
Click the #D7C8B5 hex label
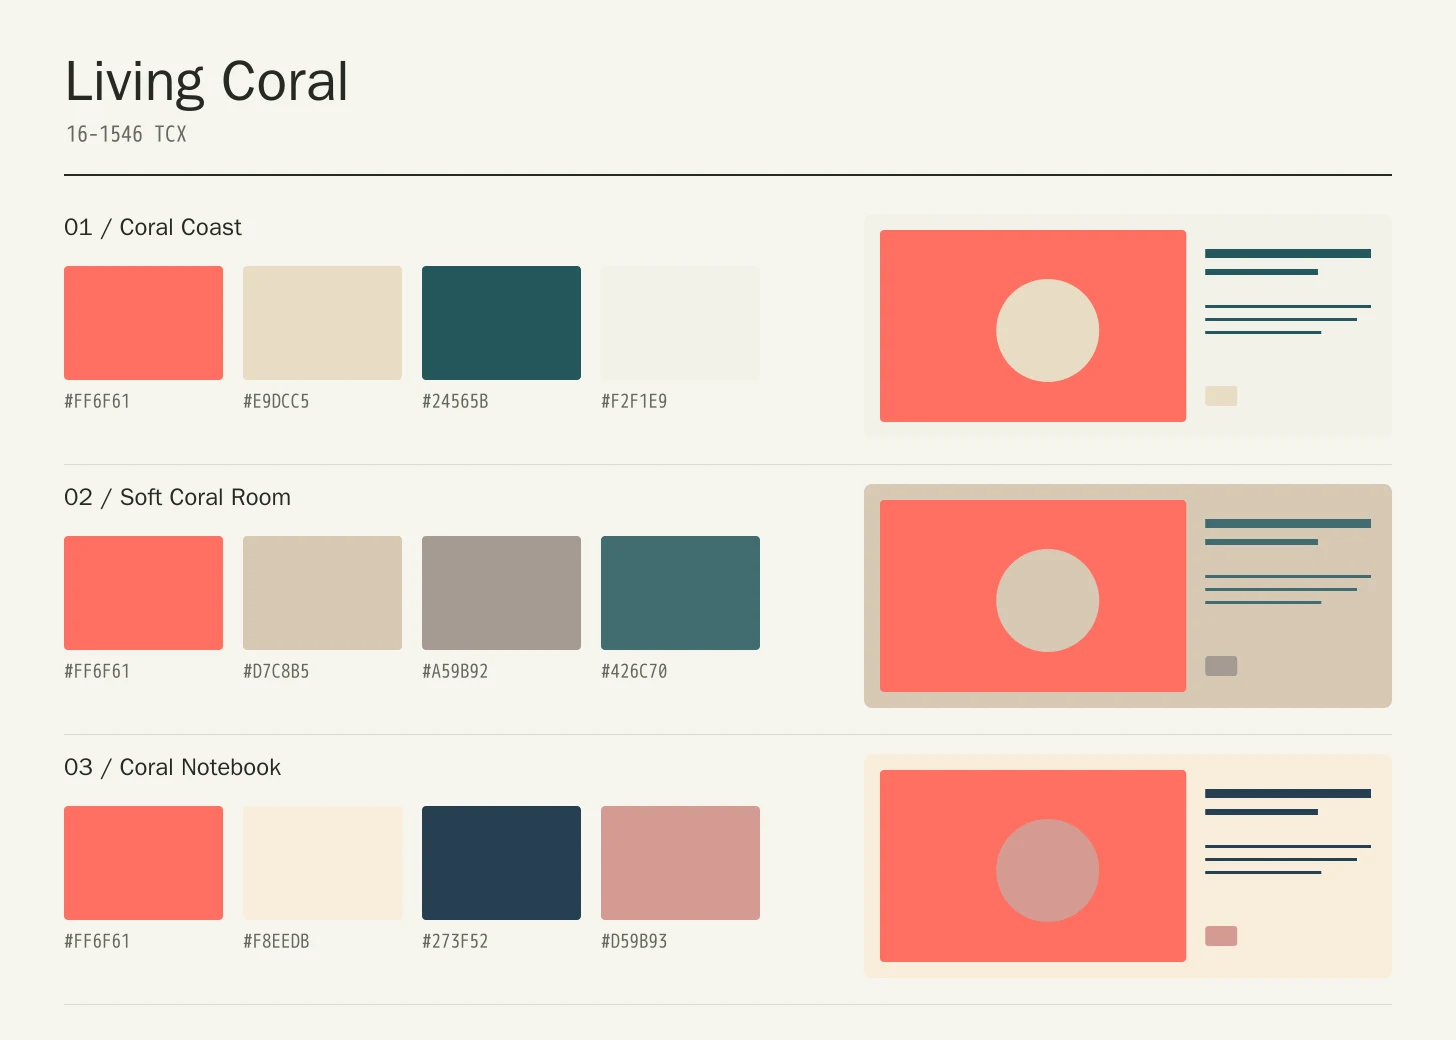click(x=276, y=671)
